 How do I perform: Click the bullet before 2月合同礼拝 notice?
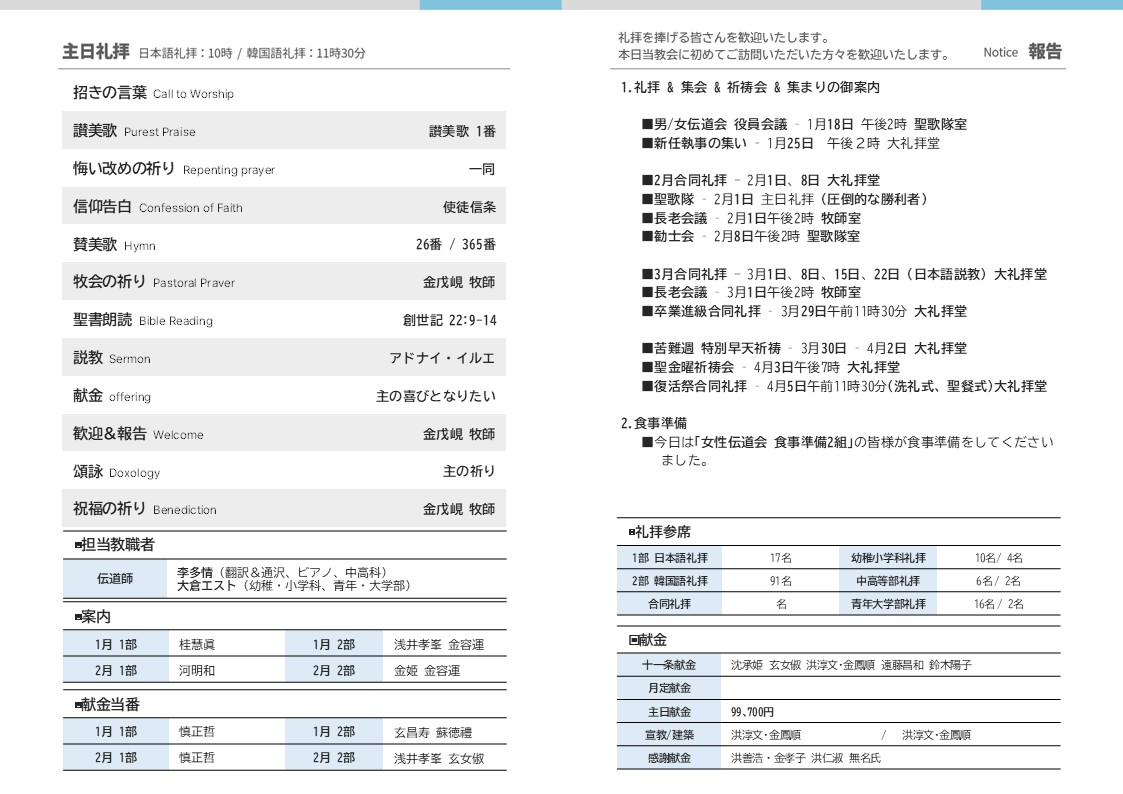646,181
